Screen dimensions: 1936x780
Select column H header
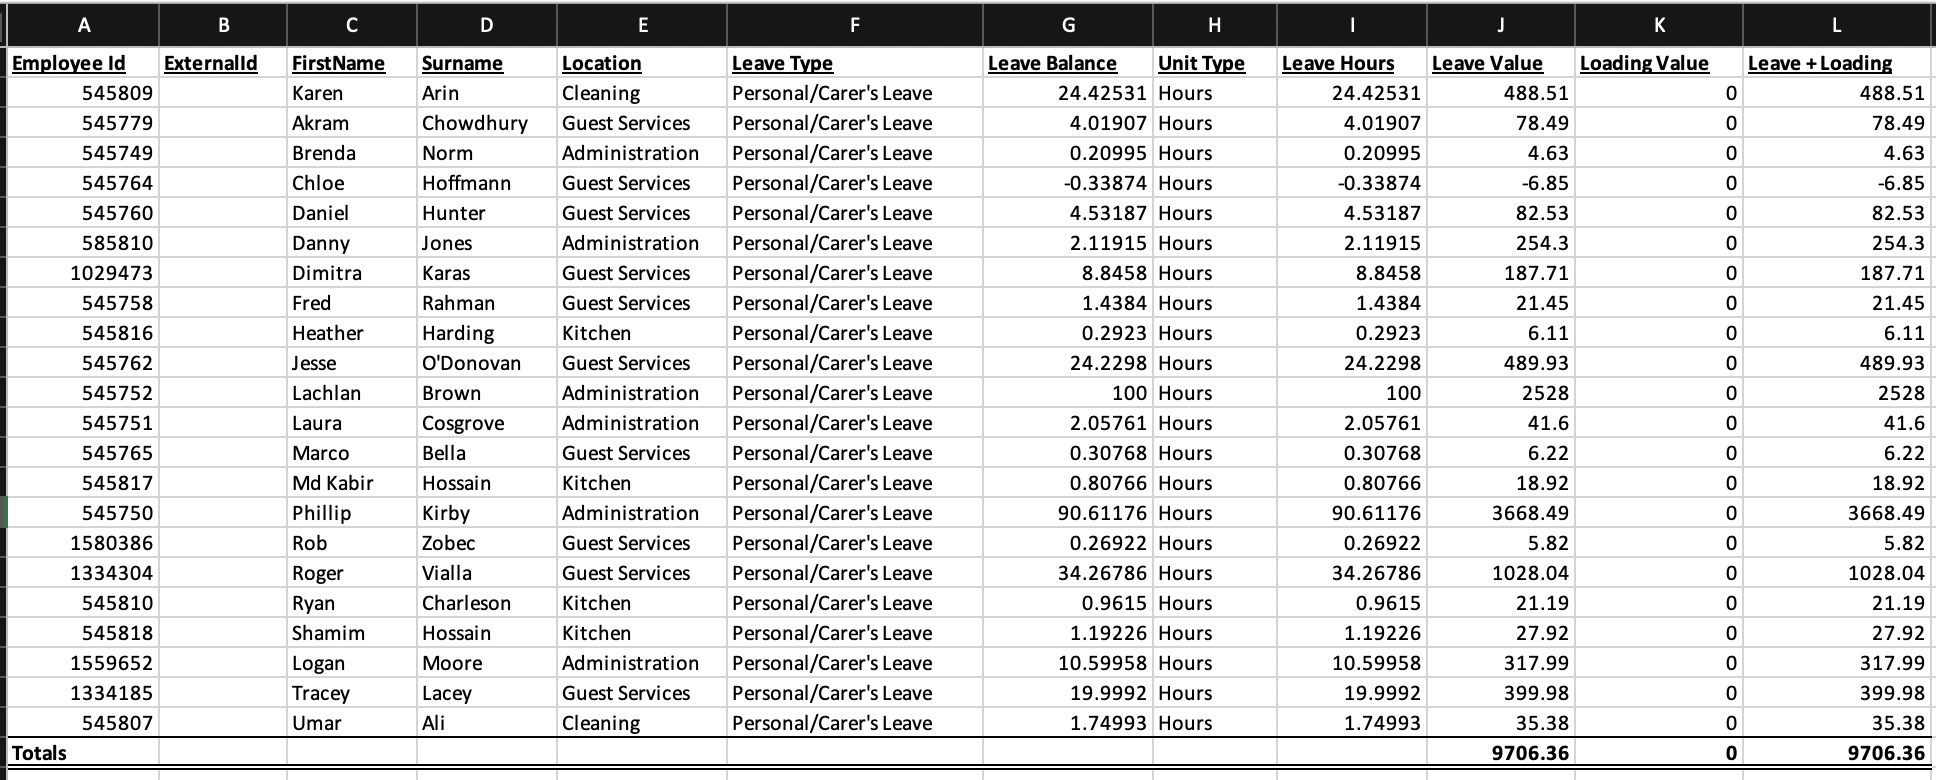(1214, 25)
